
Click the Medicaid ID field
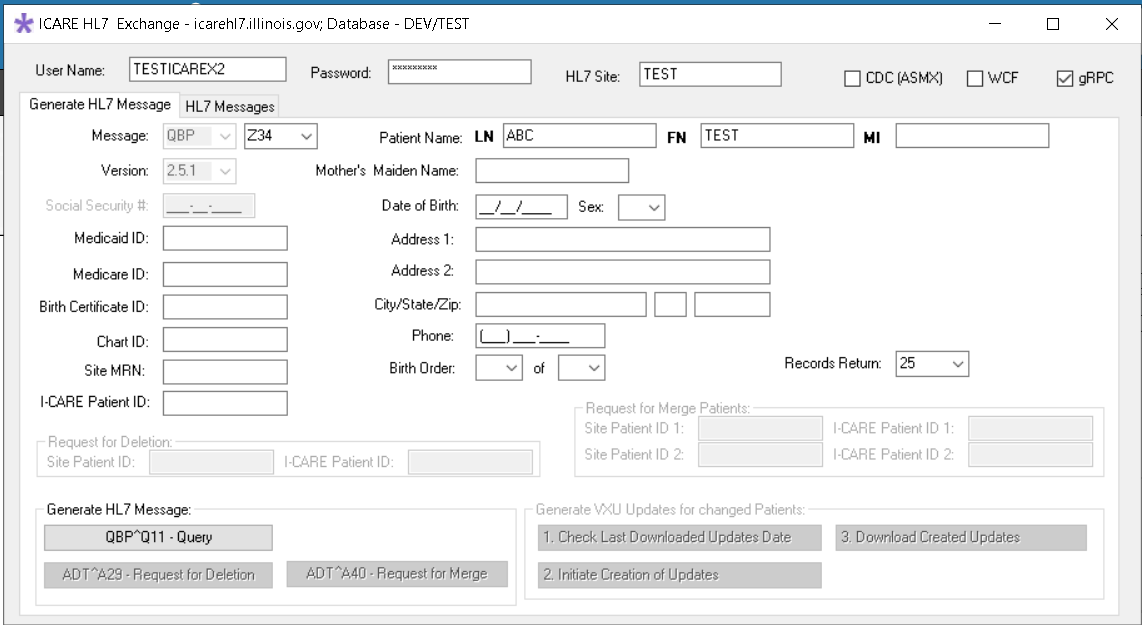(x=224, y=238)
